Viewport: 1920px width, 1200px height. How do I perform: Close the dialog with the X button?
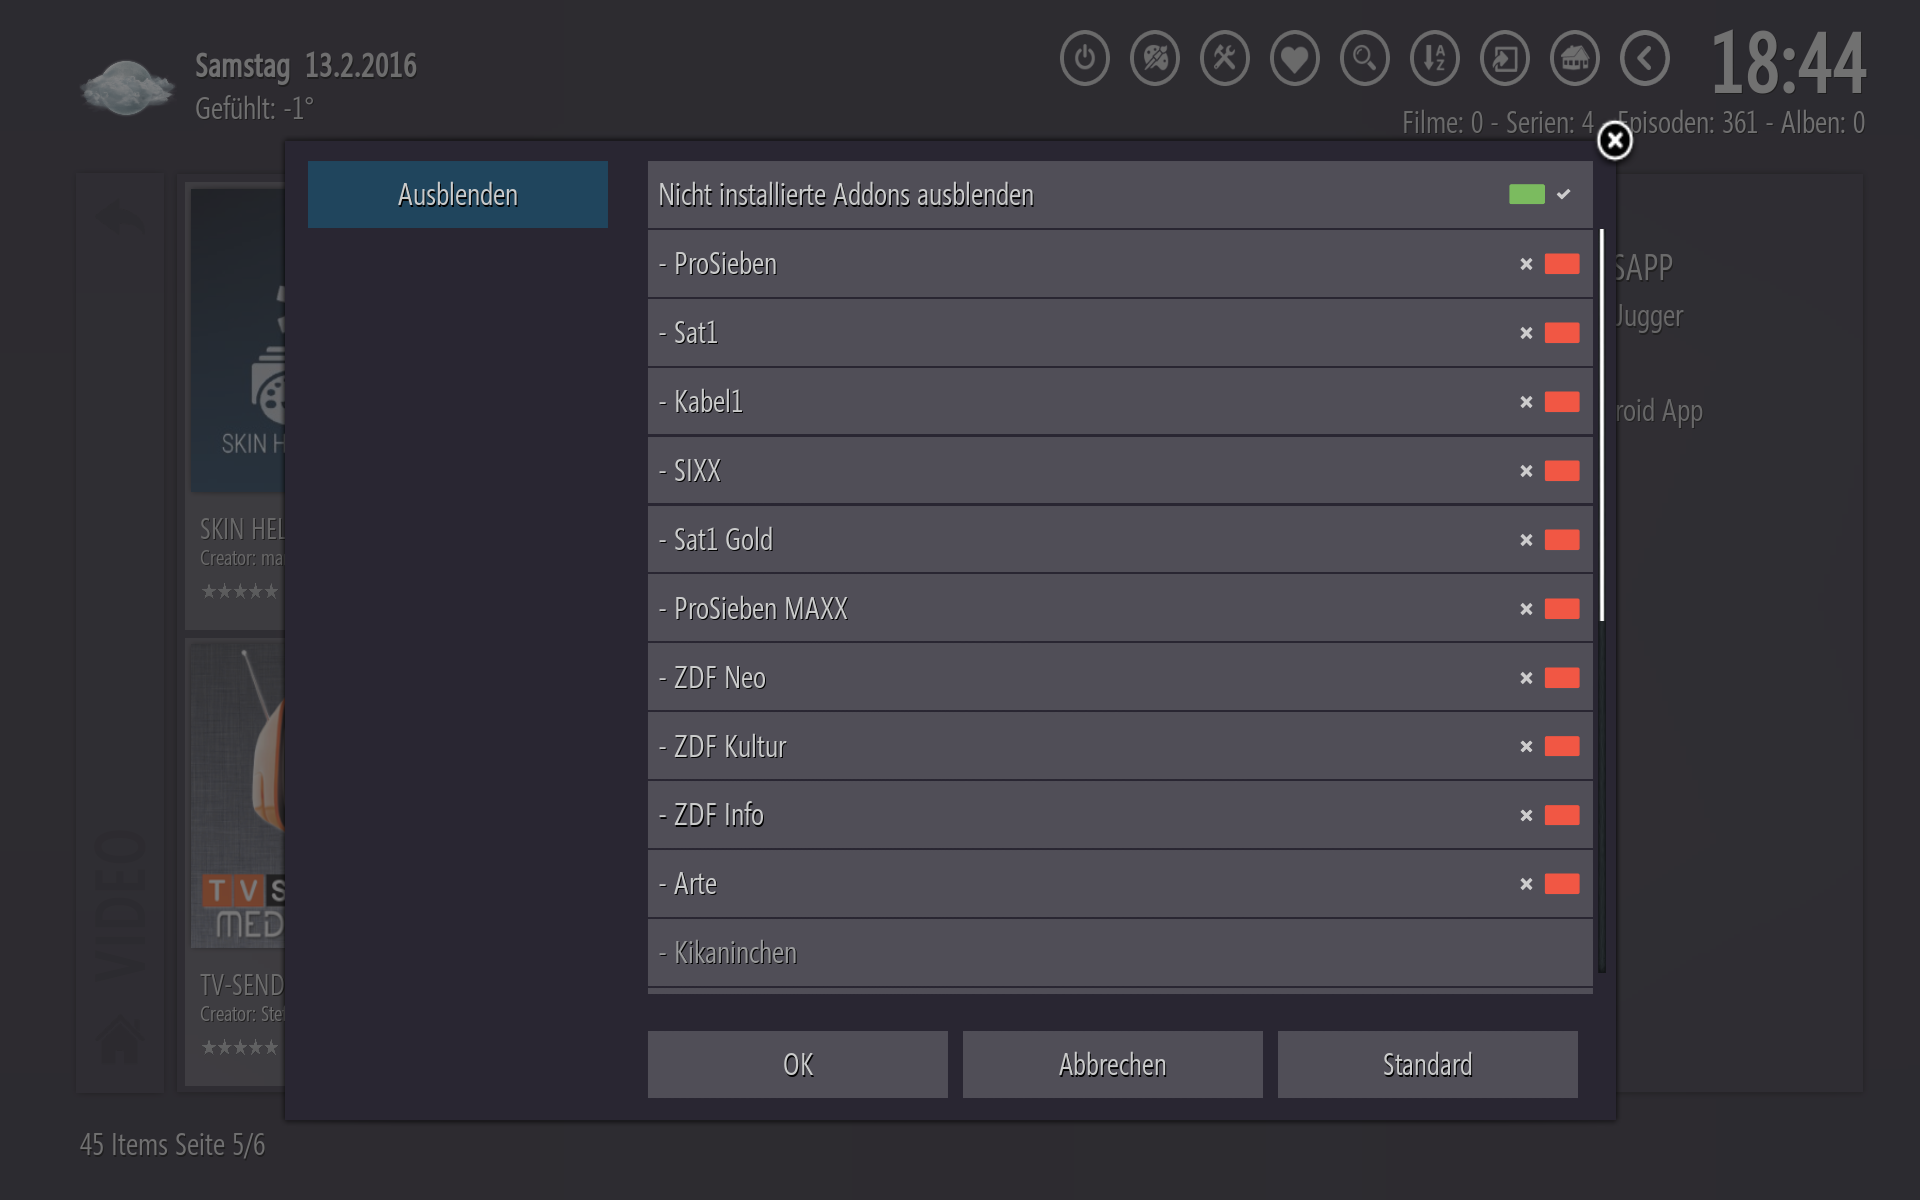coord(1614,141)
